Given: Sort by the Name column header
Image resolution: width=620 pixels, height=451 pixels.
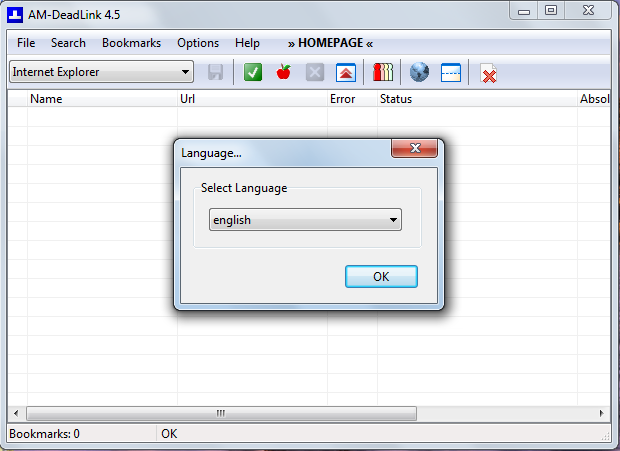Looking at the screenshot, I should point(102,99).
